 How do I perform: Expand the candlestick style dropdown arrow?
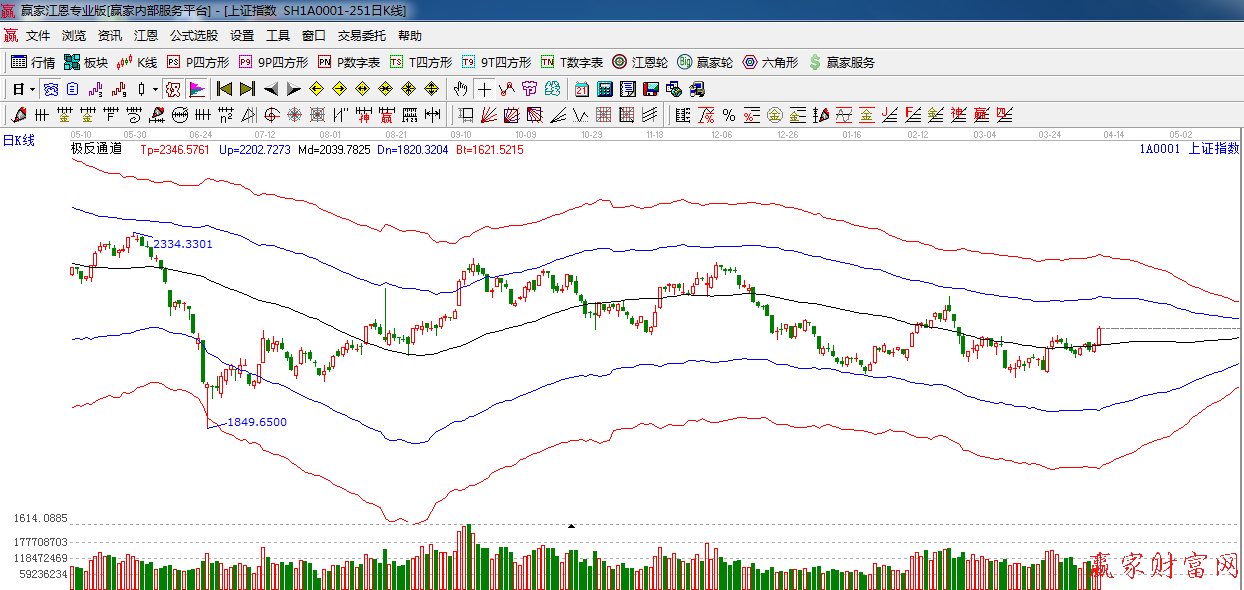point(155,89)
